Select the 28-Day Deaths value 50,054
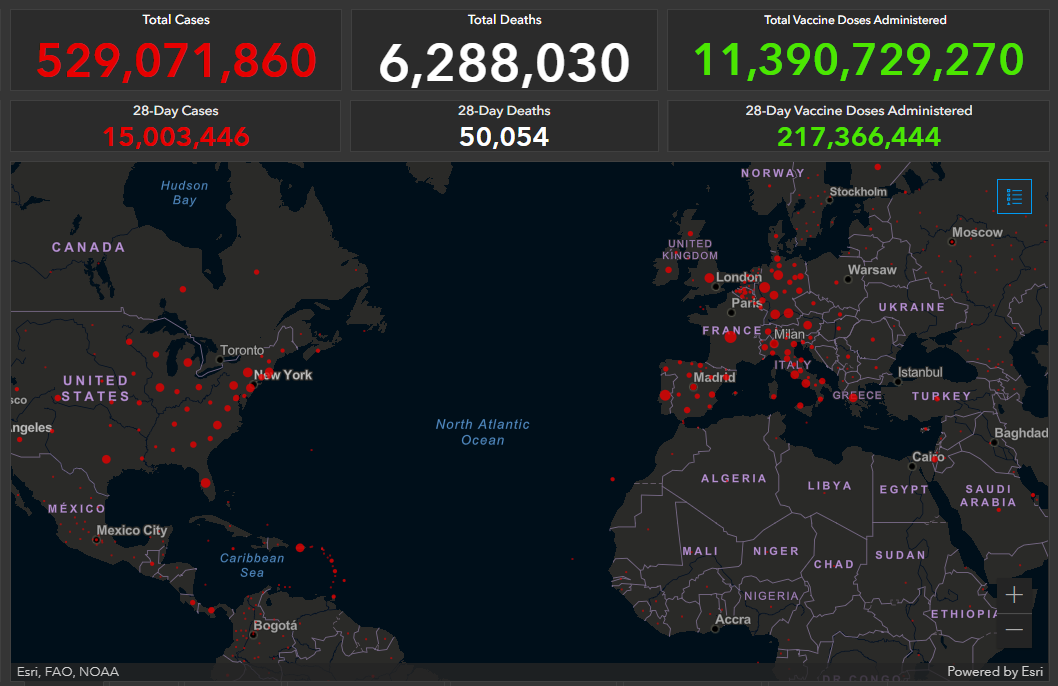Viewport: 1058px width, 686px height. pyautogui.click(x=504, y=137)
